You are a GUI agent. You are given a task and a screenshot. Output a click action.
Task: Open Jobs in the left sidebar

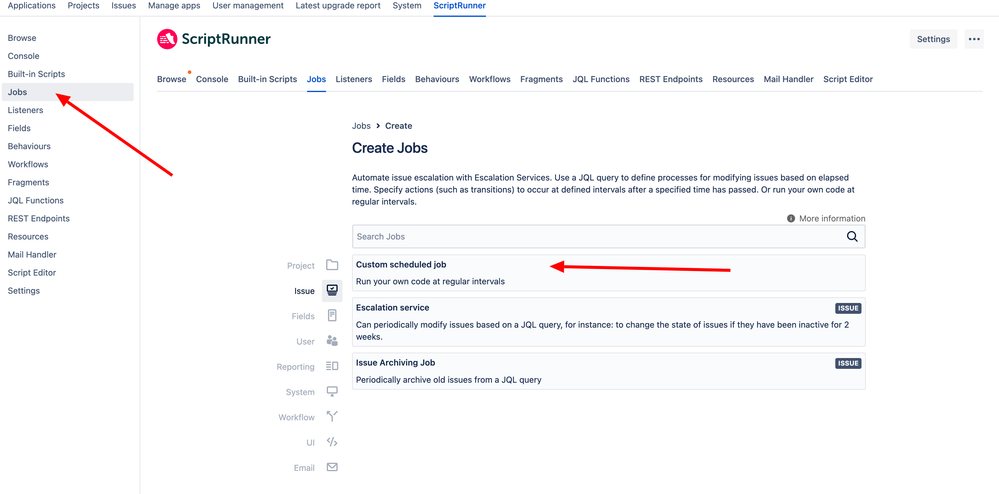click(68, 92)
